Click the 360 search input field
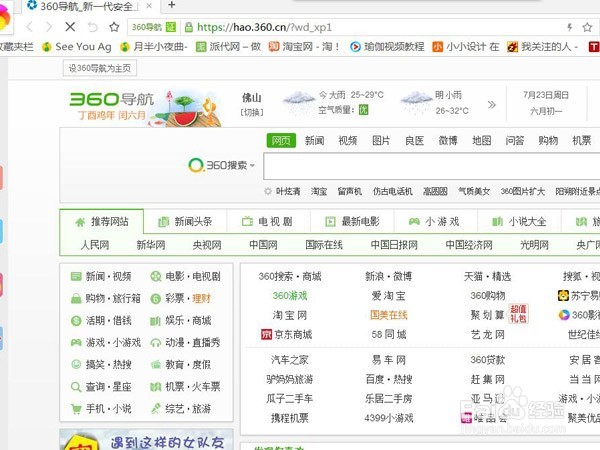This screenshot has width=600, height=450. coord(432,166)
